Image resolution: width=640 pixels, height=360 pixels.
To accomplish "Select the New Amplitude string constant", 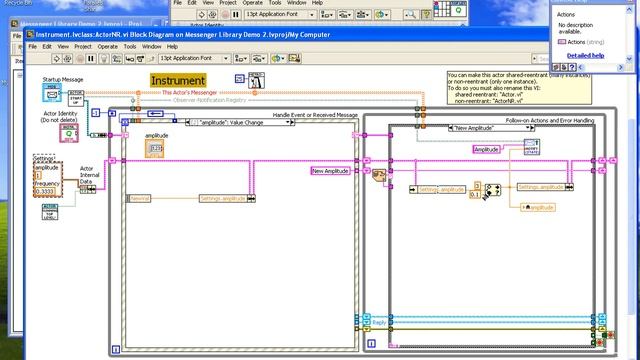I will [x=330, y=171].
